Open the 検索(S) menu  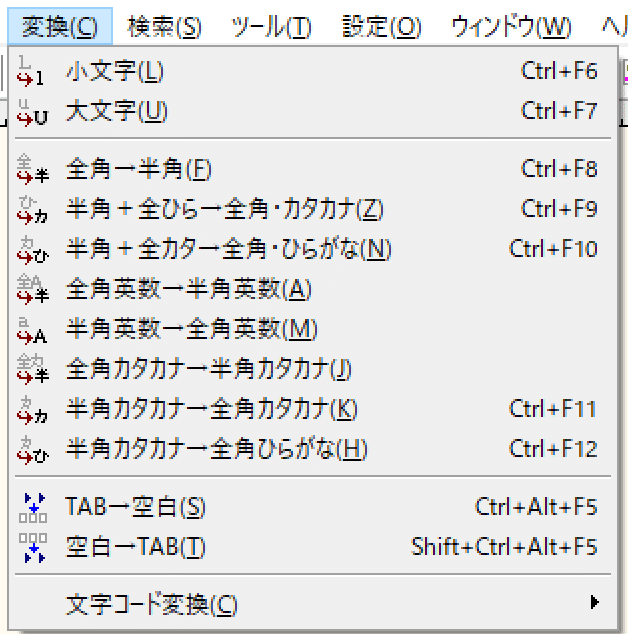(165, 27)
